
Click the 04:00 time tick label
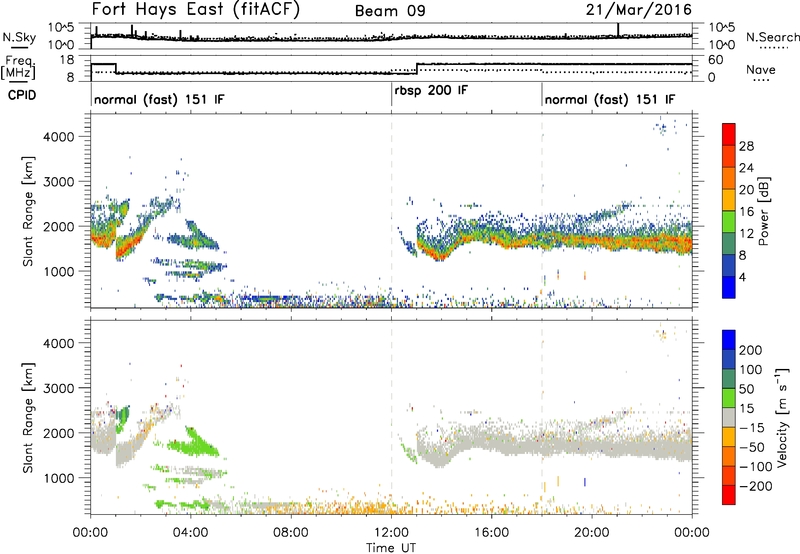point(191,533)
